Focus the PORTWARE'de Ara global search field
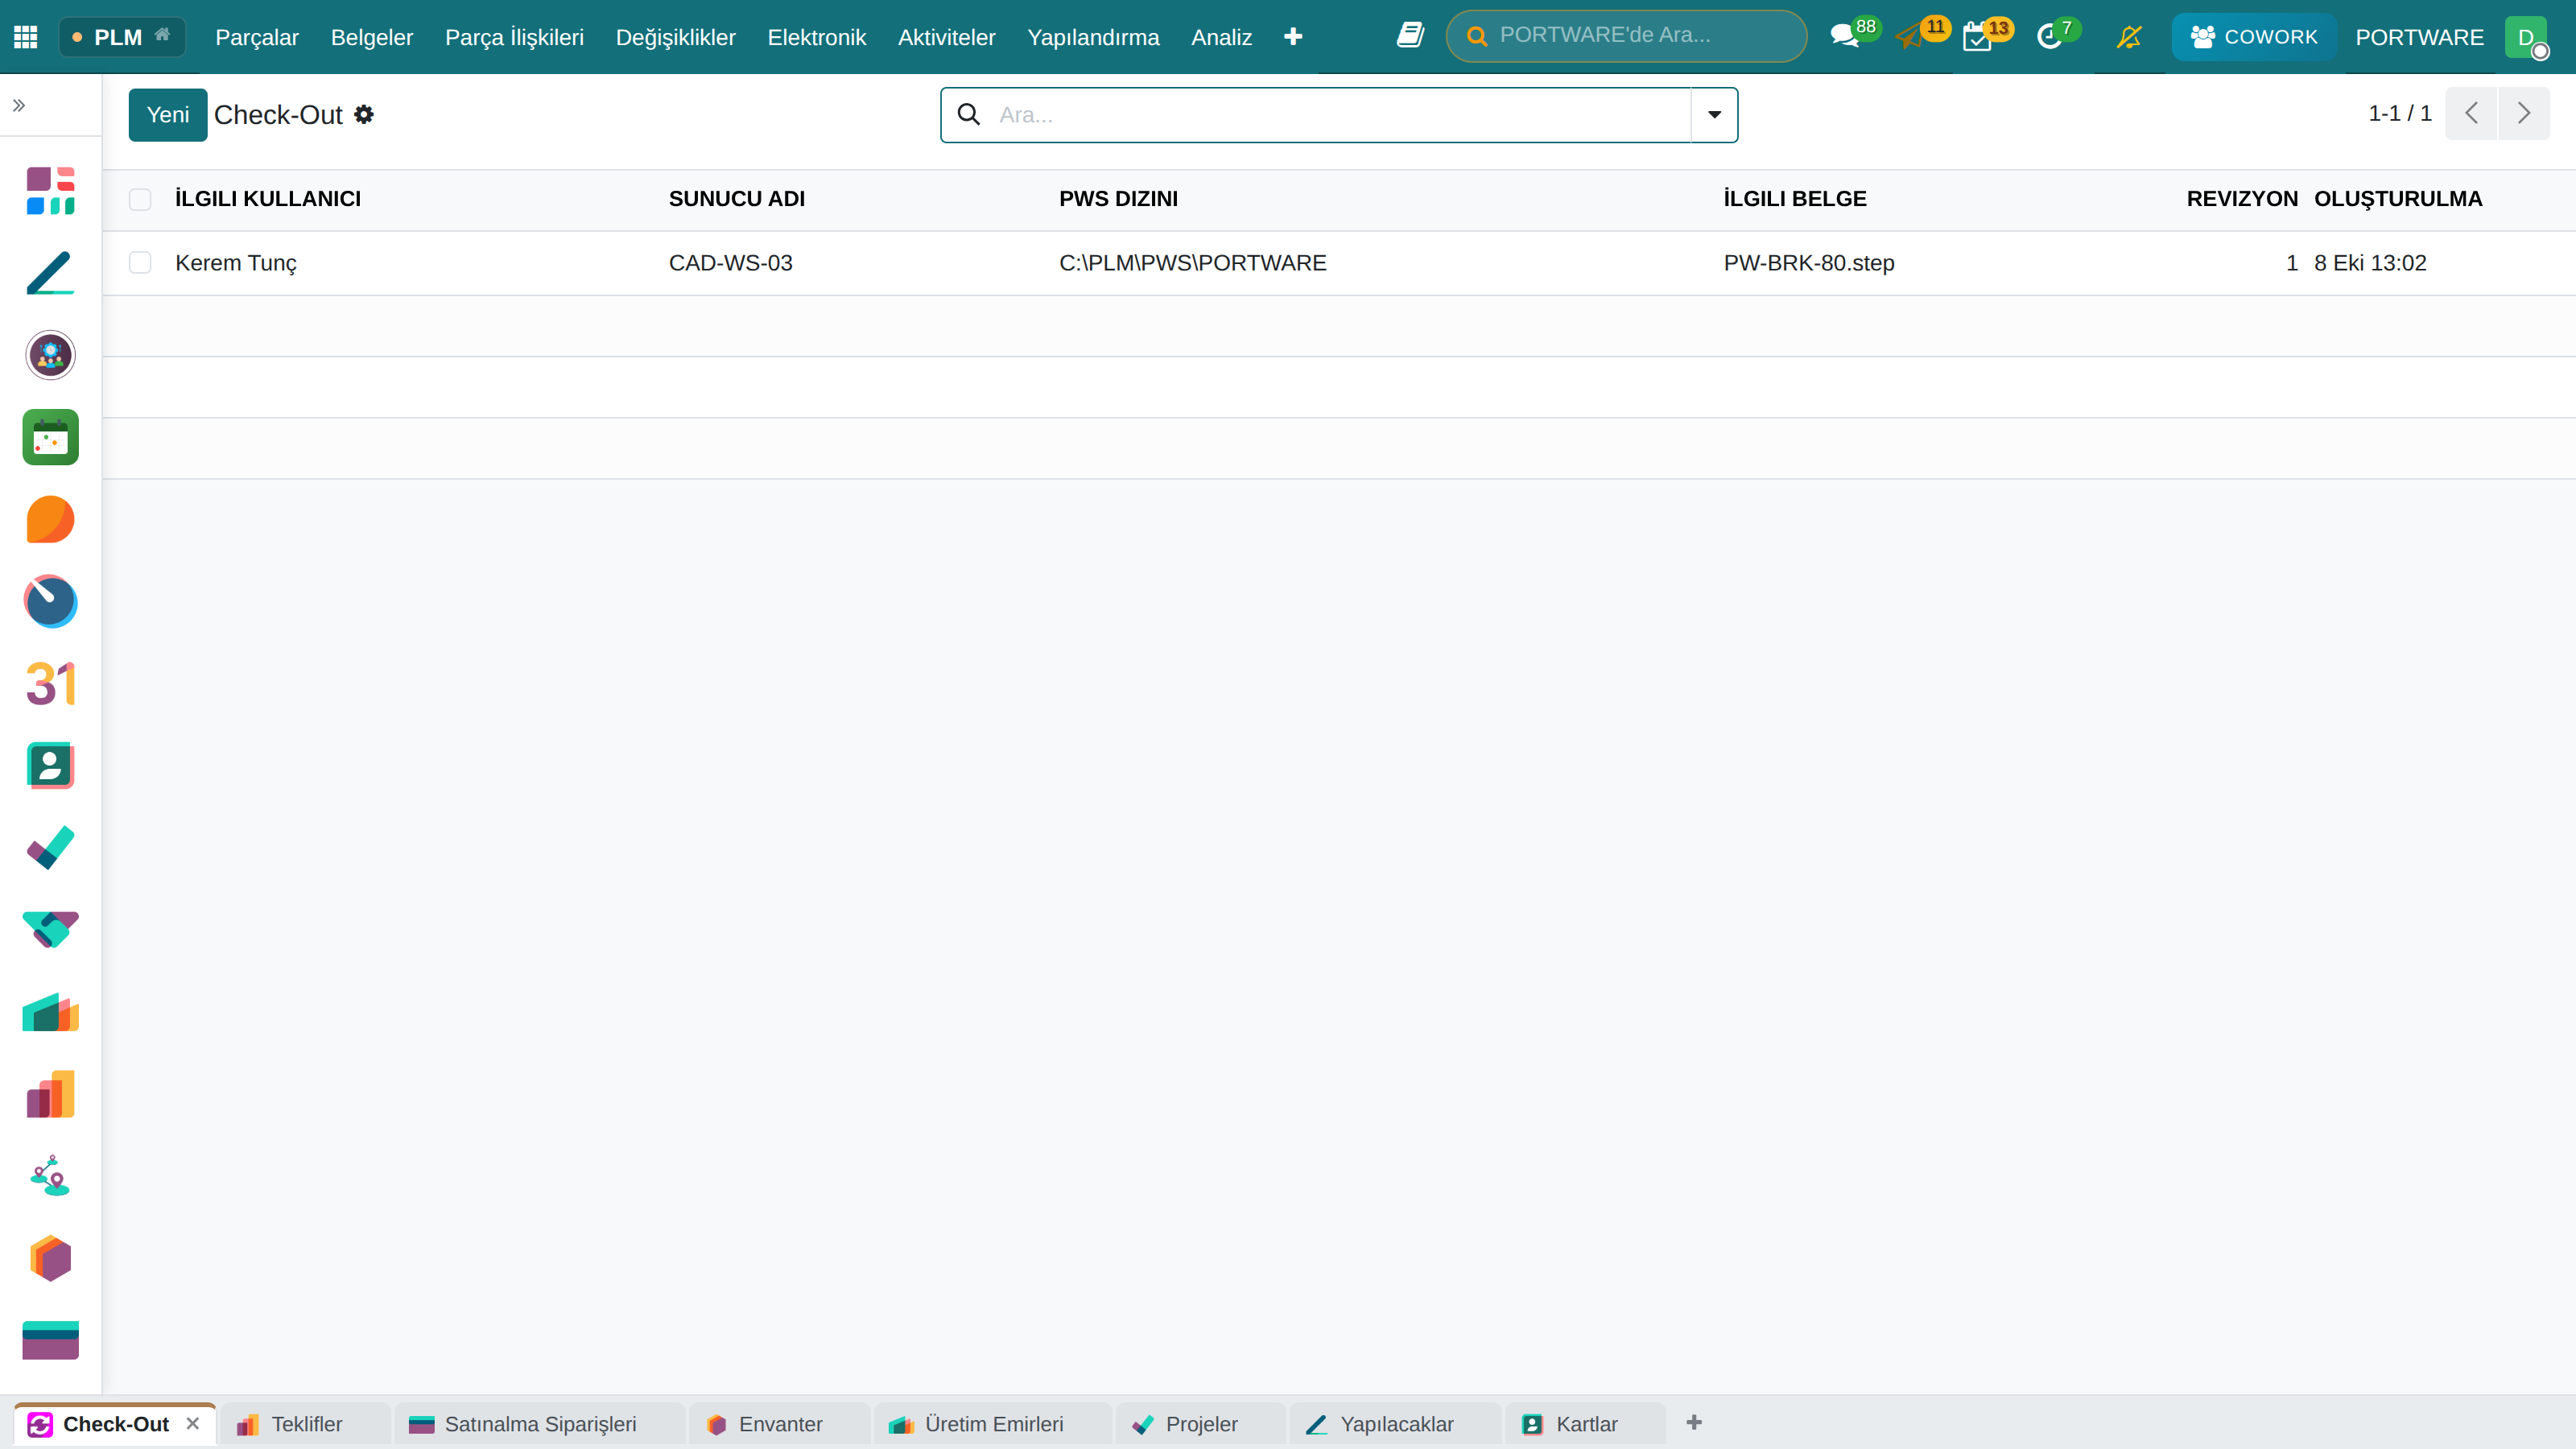This screenshot has height=1449, width=2576. (1627, 36)
